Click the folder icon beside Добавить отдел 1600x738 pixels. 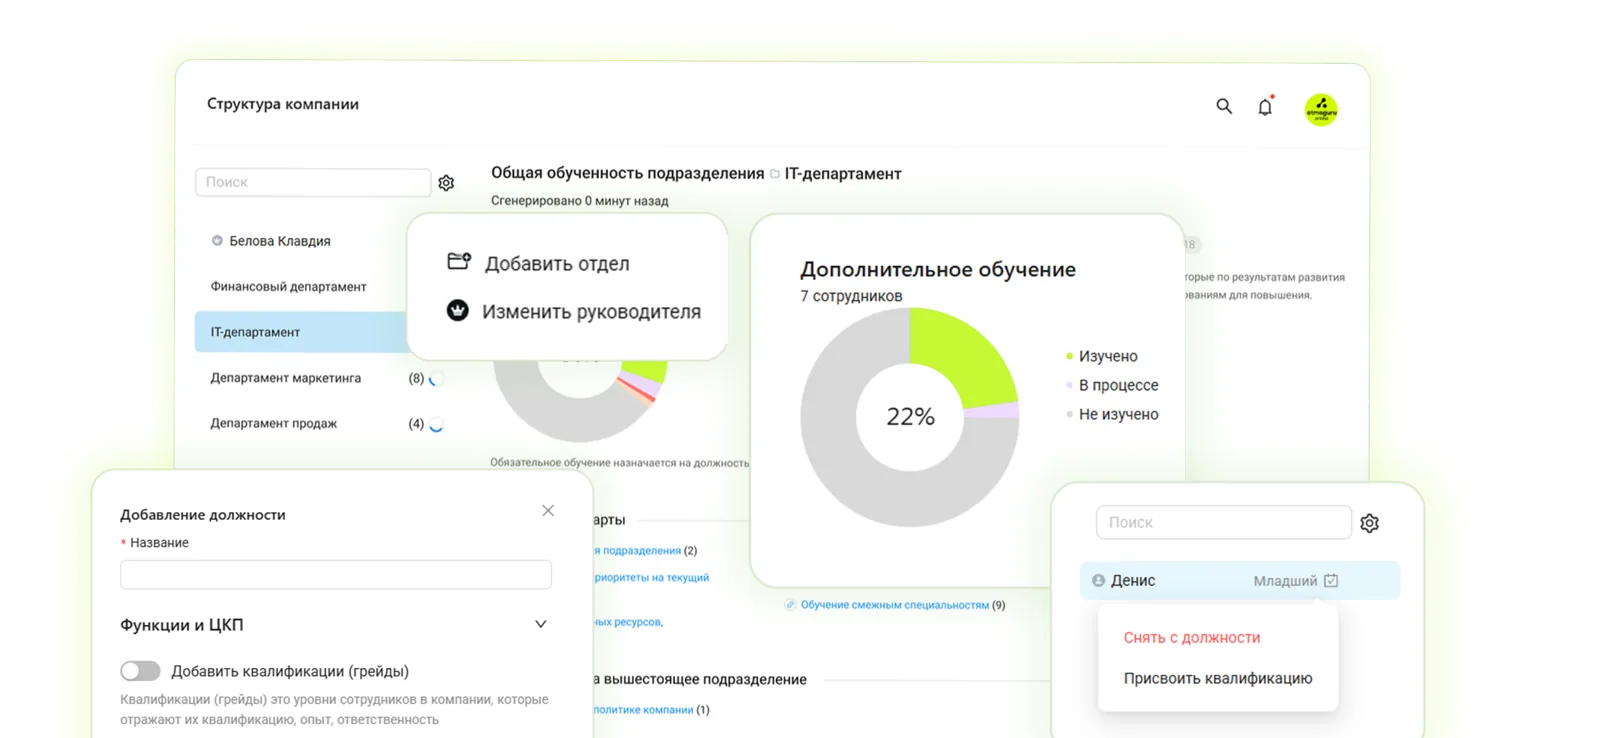[x=459, y=261]
